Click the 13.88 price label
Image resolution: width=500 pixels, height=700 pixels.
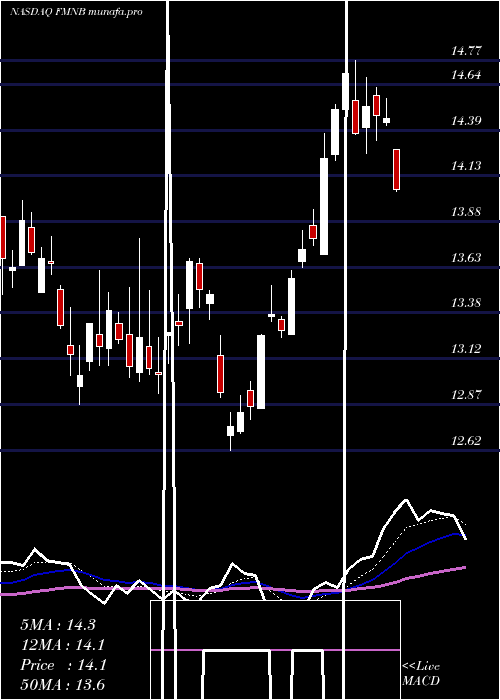[466, 212]
